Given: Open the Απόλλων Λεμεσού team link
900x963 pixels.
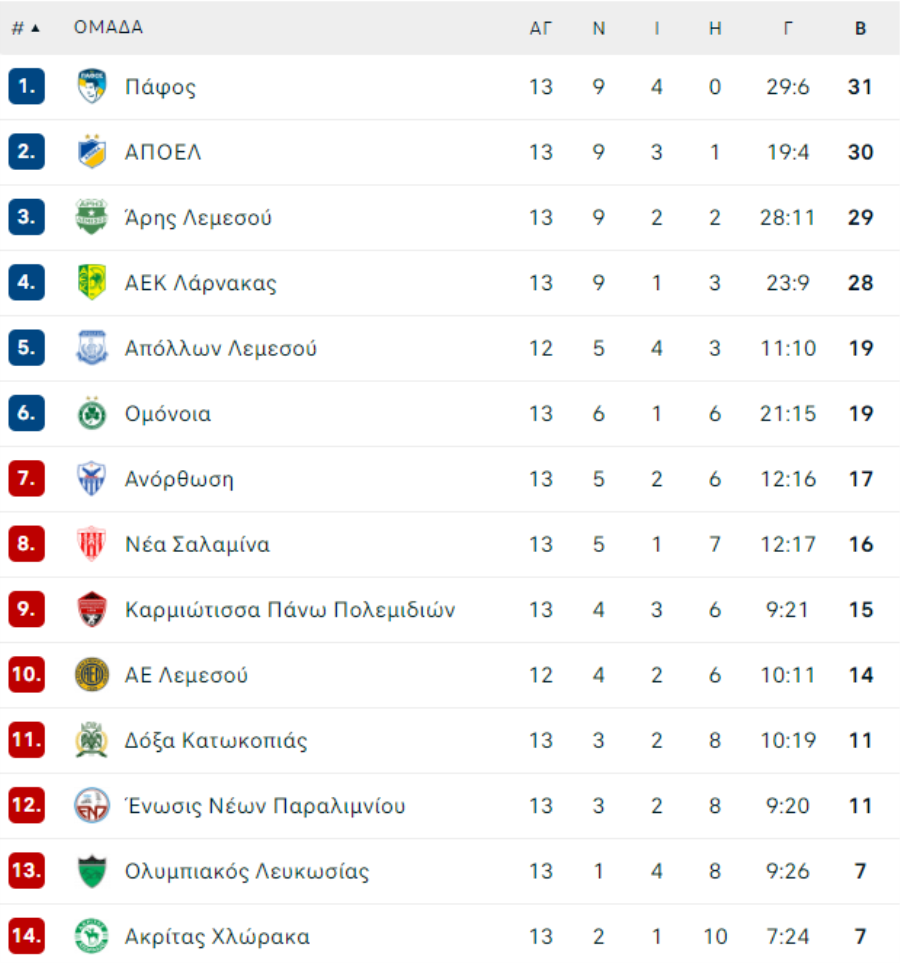Looking at the screenshot, I should click(x=220, y=349).
